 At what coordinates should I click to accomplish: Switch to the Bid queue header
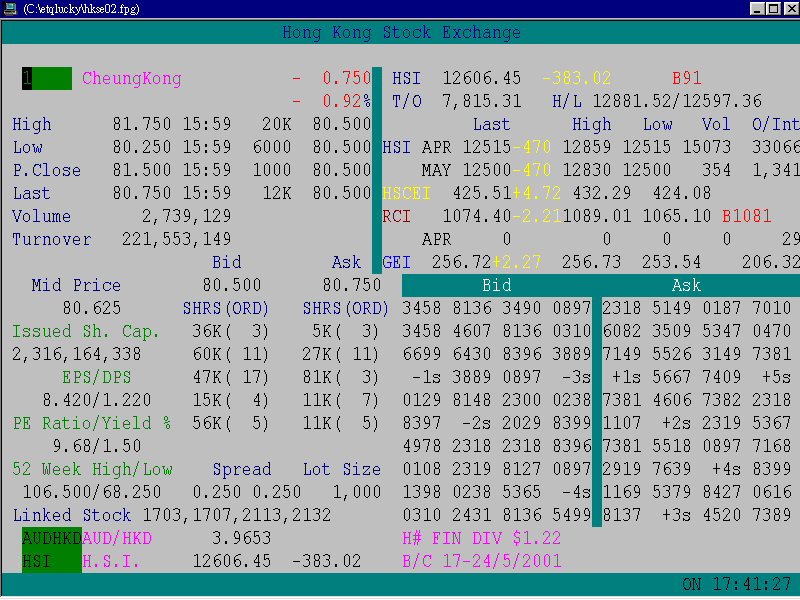(x=497, y=285)
